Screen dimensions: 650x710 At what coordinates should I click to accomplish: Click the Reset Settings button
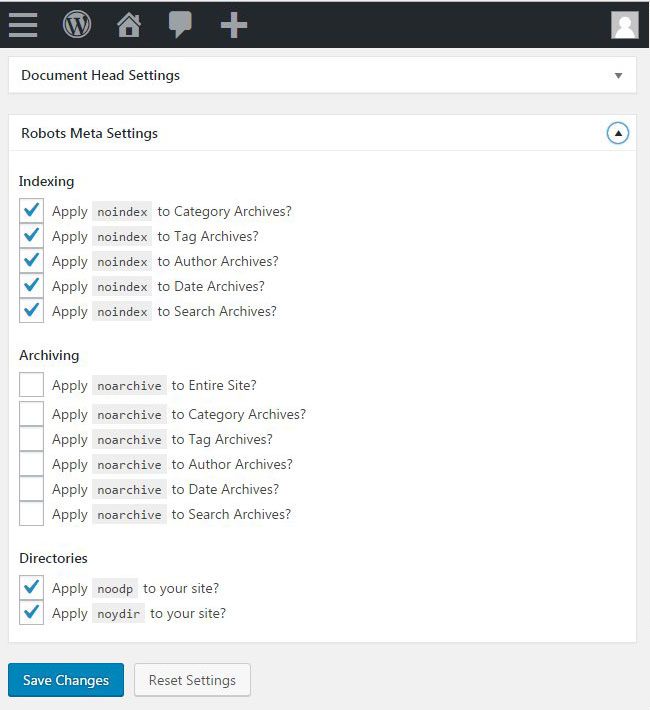pos(192,680)
